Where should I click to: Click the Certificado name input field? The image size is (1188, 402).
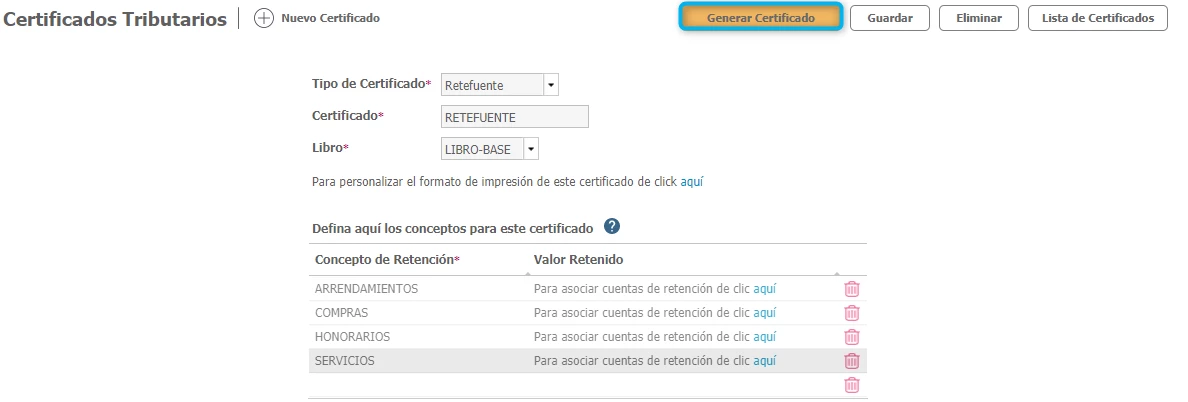(514, 117)
